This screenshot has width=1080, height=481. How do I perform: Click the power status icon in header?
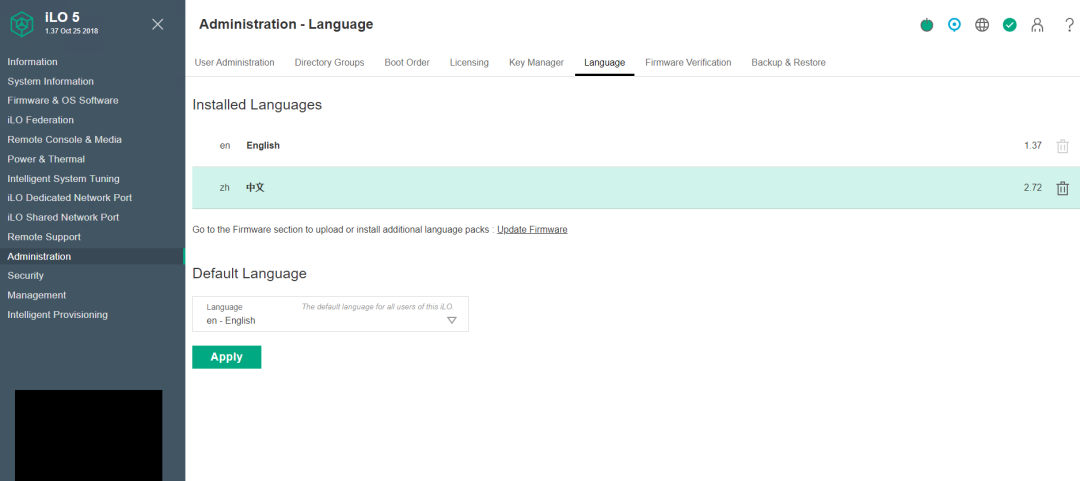click(x=926, y=25)
